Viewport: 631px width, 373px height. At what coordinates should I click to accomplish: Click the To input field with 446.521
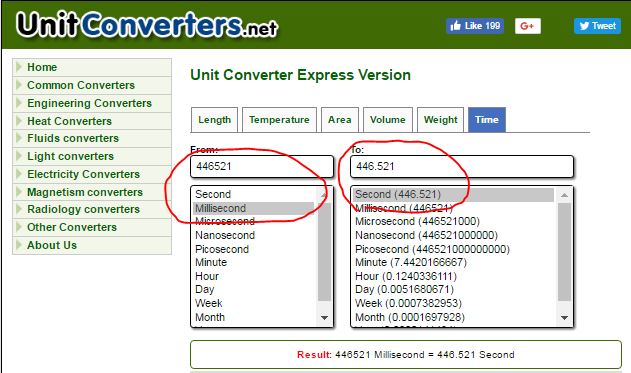[462, 167]
